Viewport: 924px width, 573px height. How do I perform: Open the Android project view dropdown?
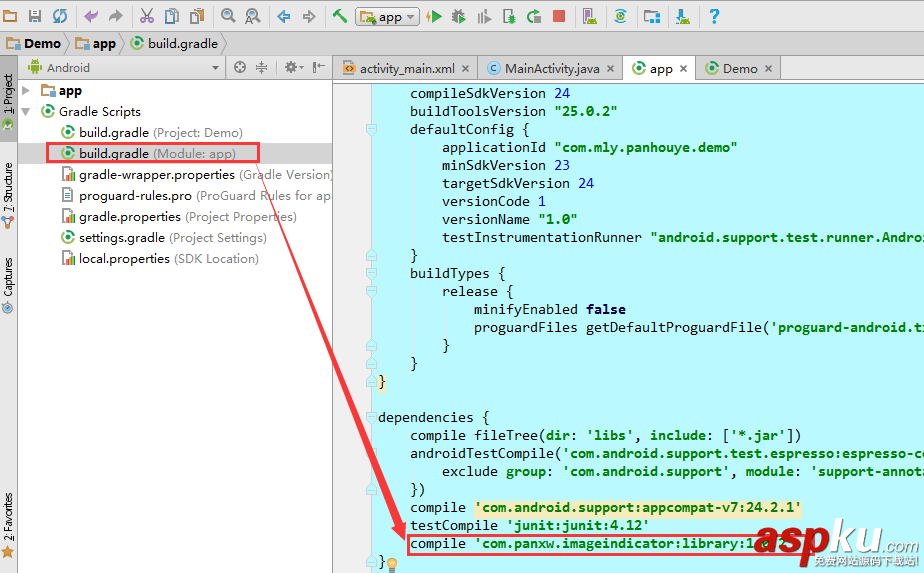point(123,68)
